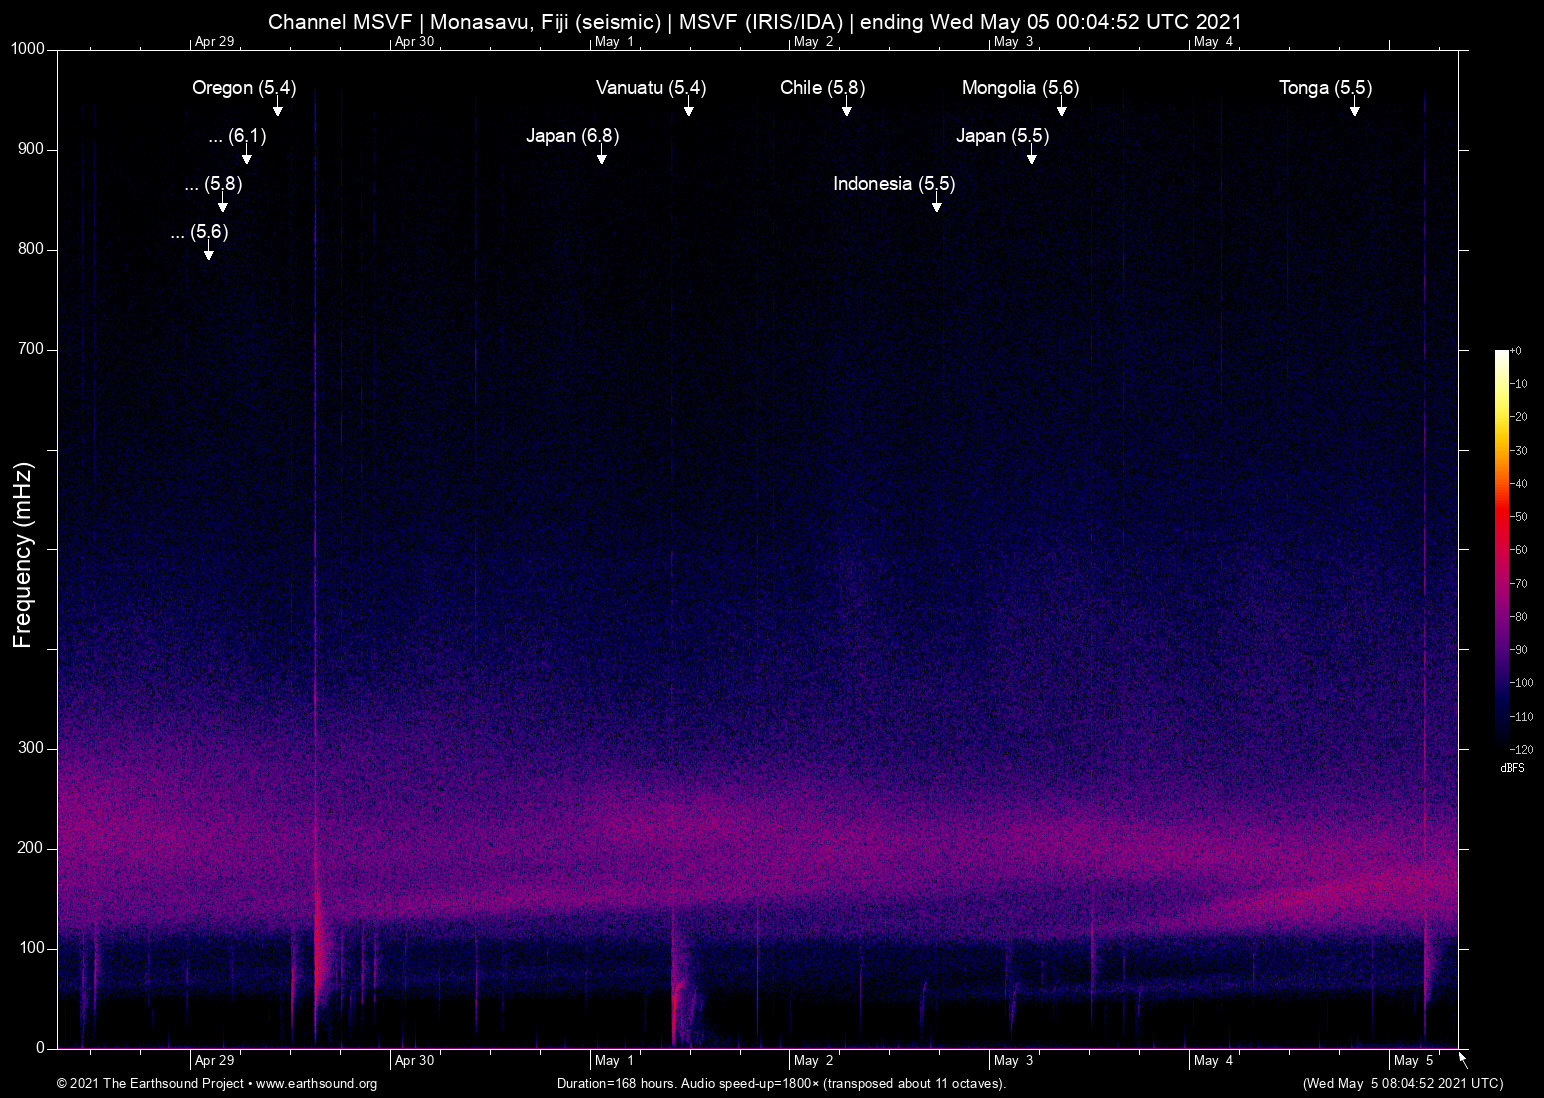Click the arrow marker below Oregon (5.4)

coord(278,110)
